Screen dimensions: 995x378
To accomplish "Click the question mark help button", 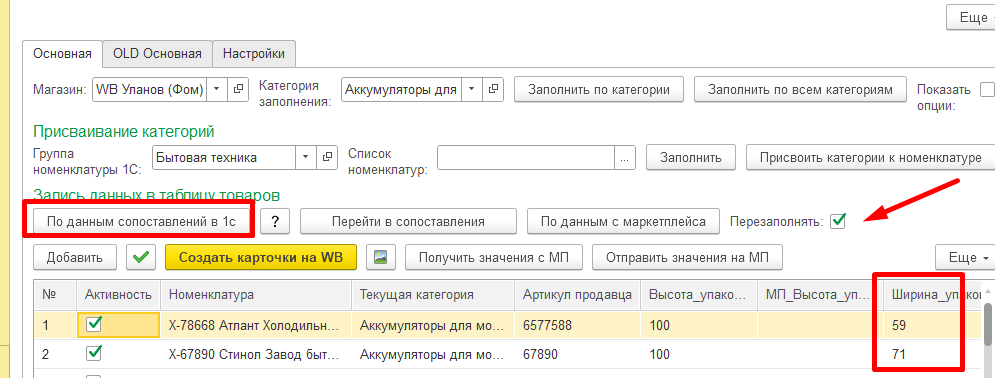I will tap(275, 221).
